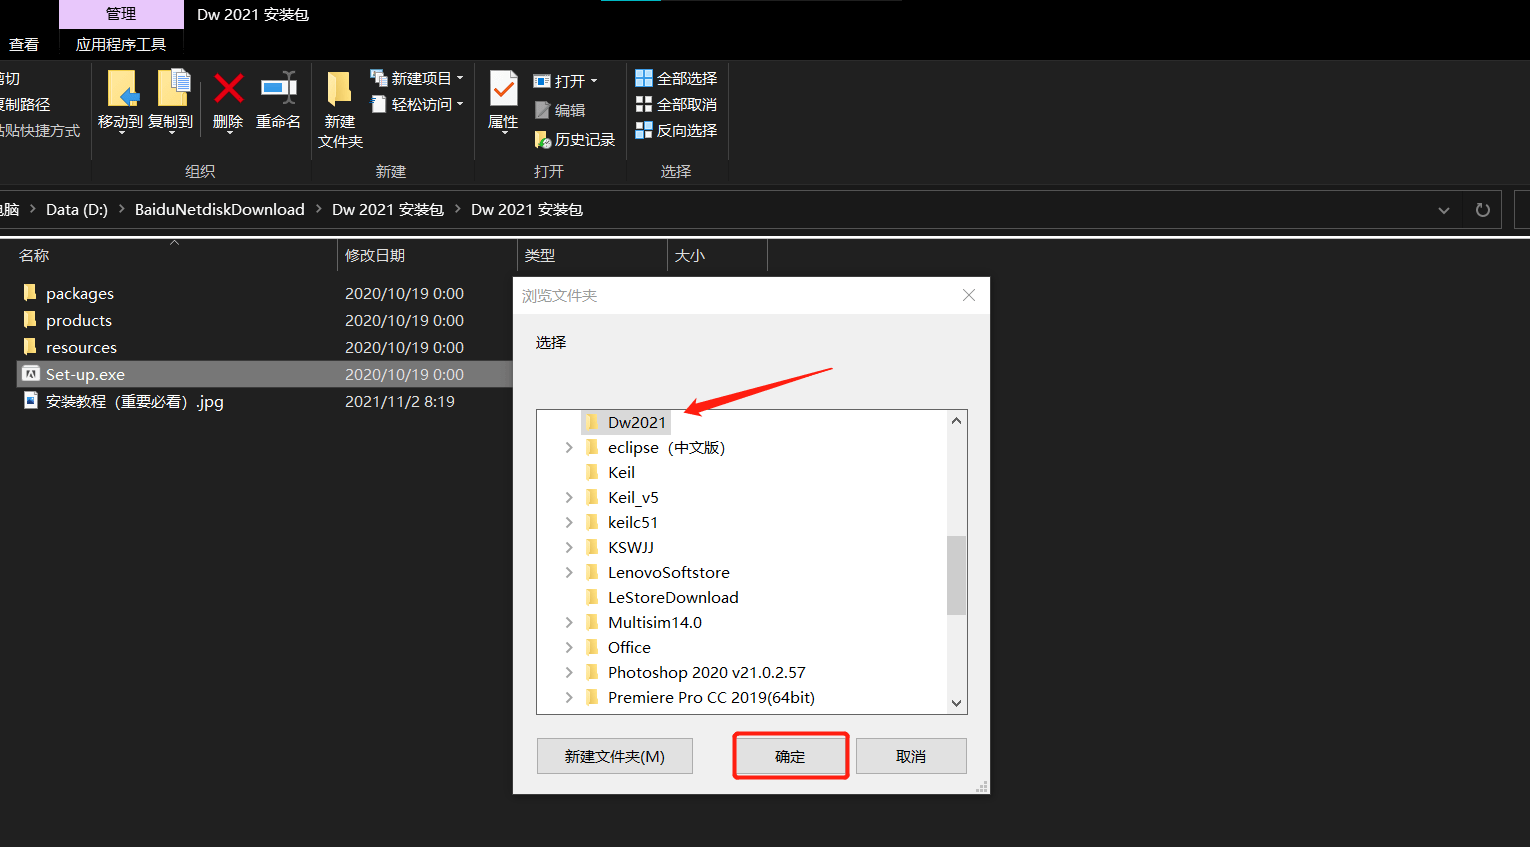Expand the LenovoSoftstore folder node

pos(569,572)
